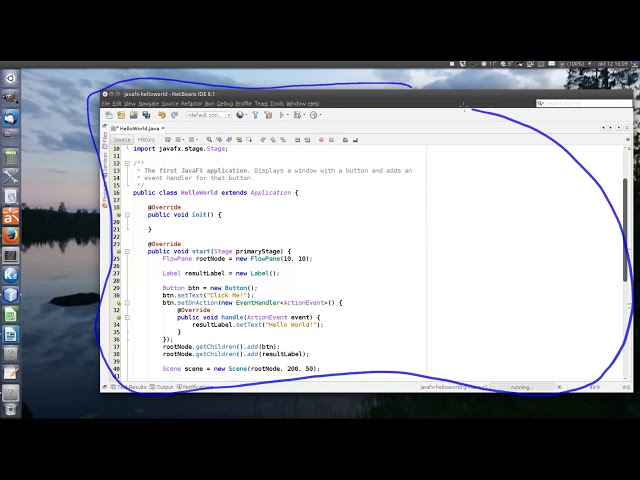The width and height of the screenshot is (640, 480).
Task: Open the project configuration combo box
Action: coord(209,115)
